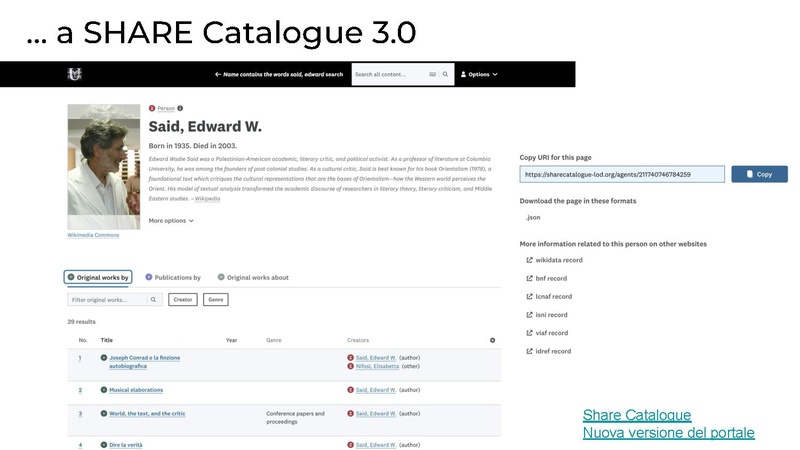Switch to Publications by tab
The width and height of the screenshot is (800, 450).
point(173,277)
